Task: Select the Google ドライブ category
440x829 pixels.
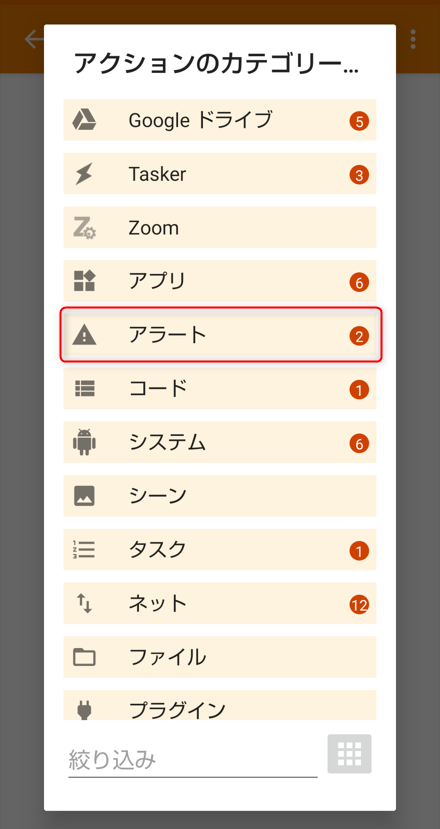Action: click(x=220, y=119)
